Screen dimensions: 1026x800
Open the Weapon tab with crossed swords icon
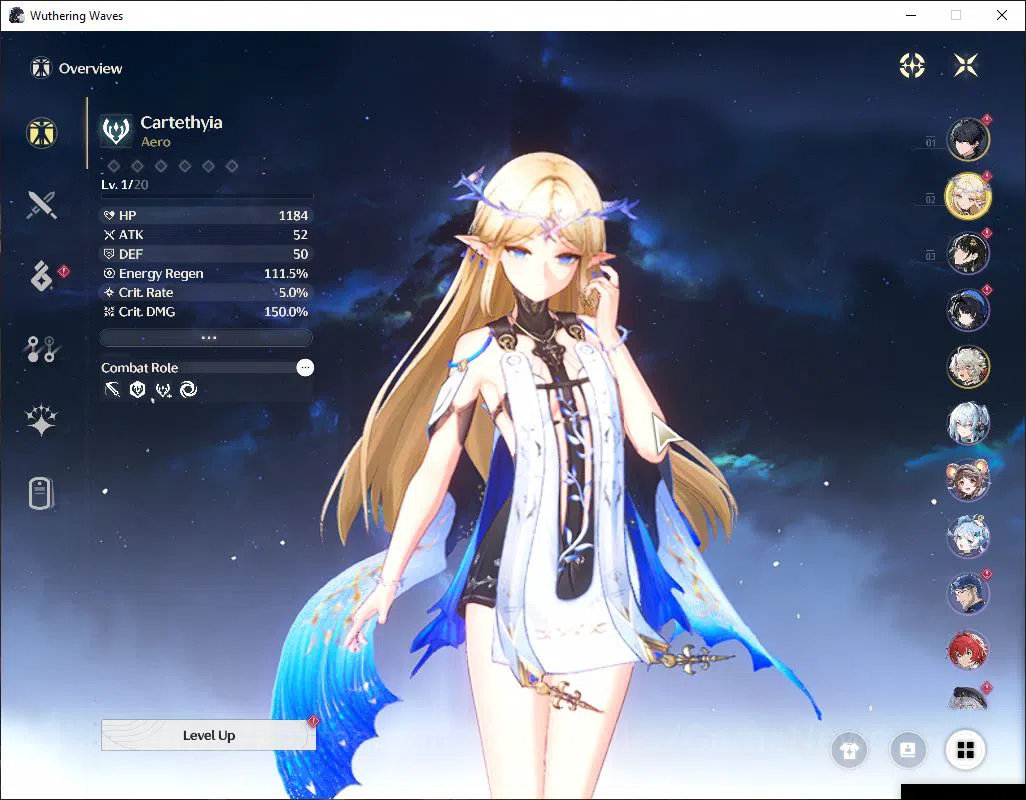tap(41, 205)
